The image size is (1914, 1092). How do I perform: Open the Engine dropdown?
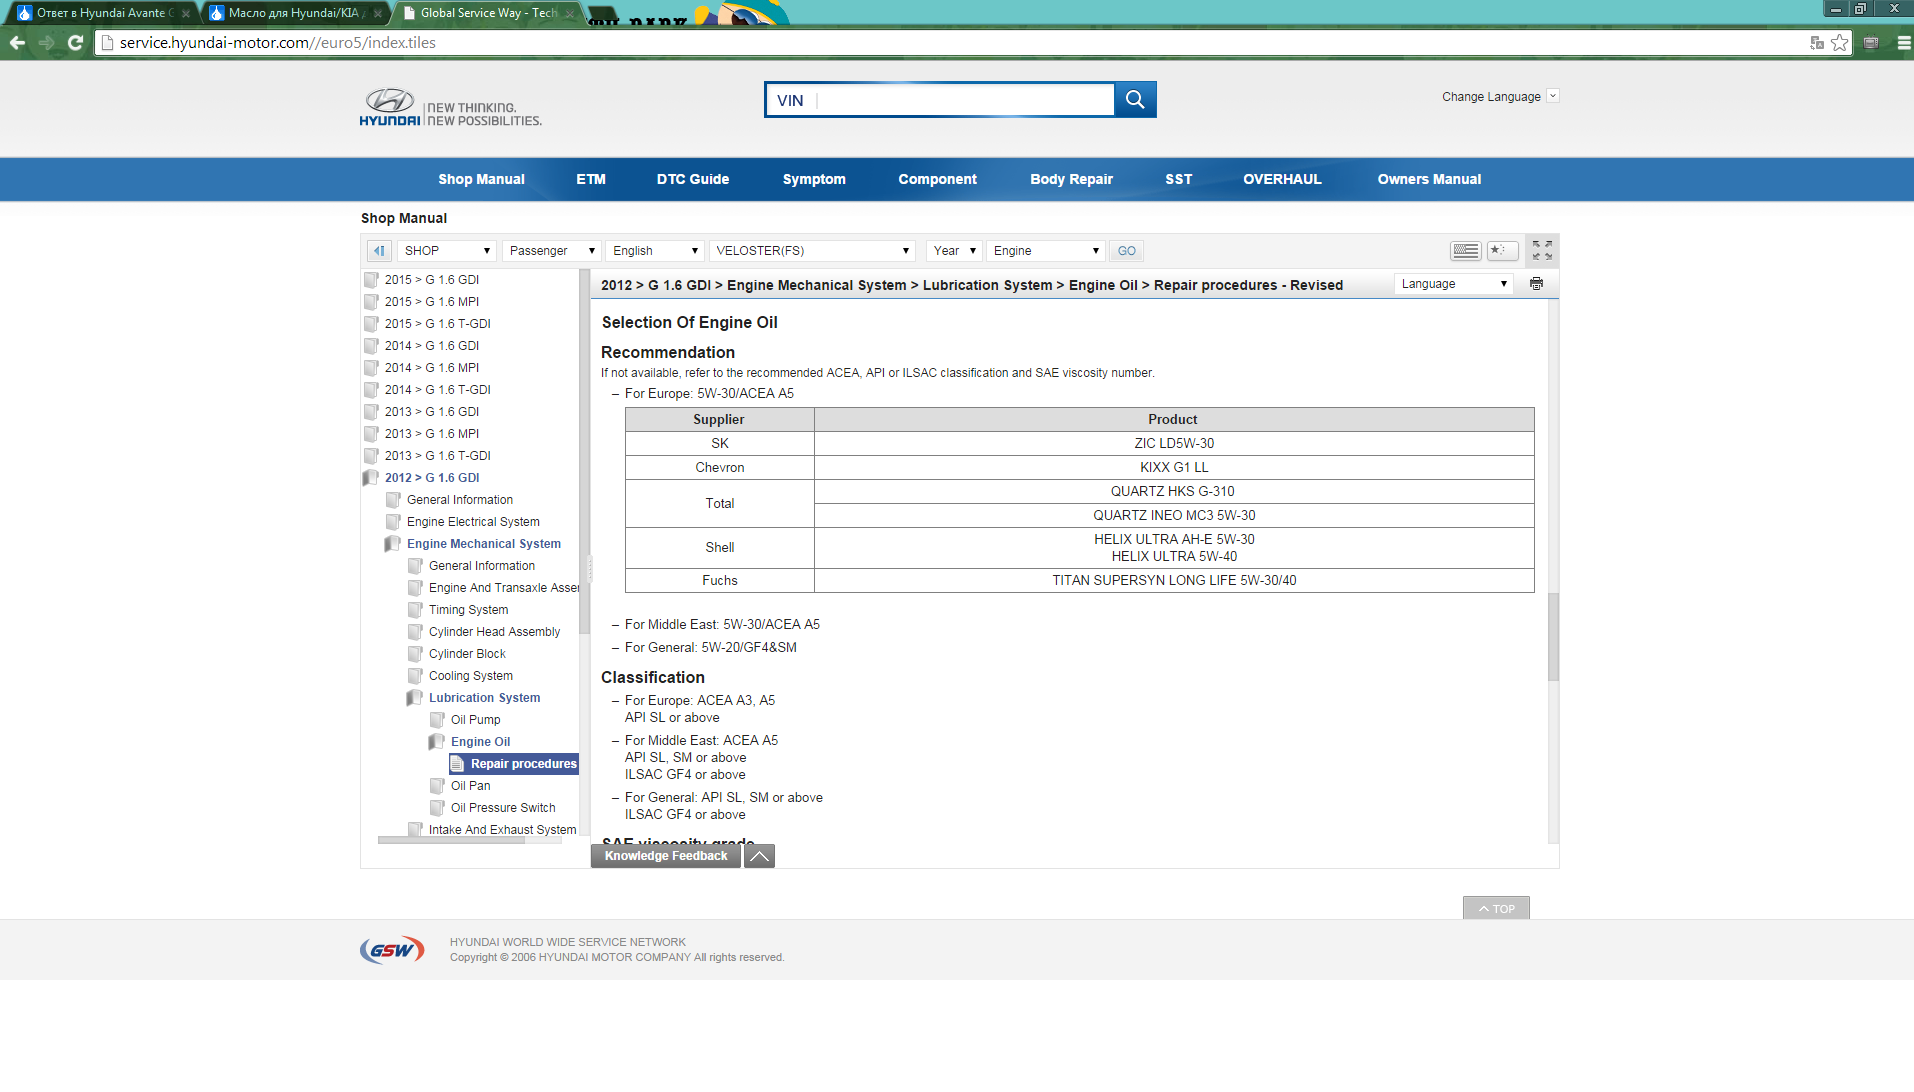pos(1045,251)
